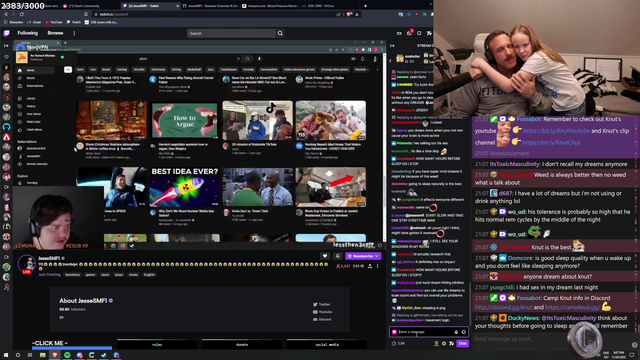Open the emote picker in chat input
The height and width of the screenshot is (360, 640).
[464, 332]
